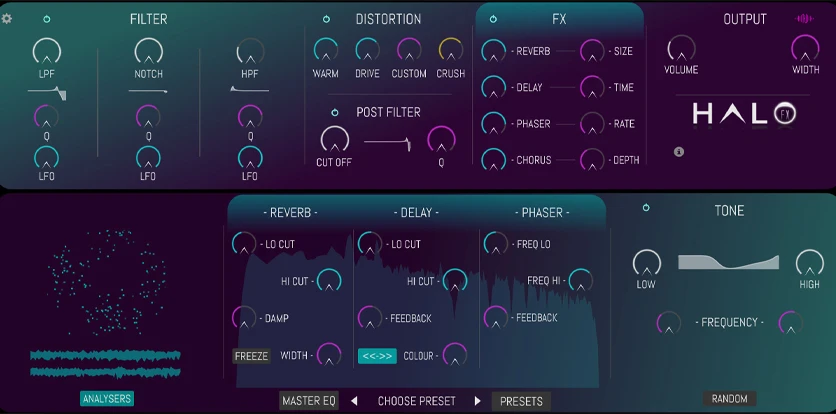This screenshot has height=414, width=836.
Task: Click the LFO knob under HPF
Action: [250, 158]
